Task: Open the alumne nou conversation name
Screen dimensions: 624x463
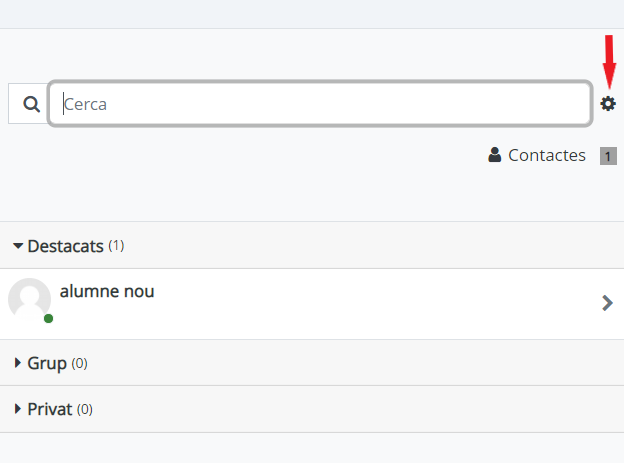Action: coord(107,291)
